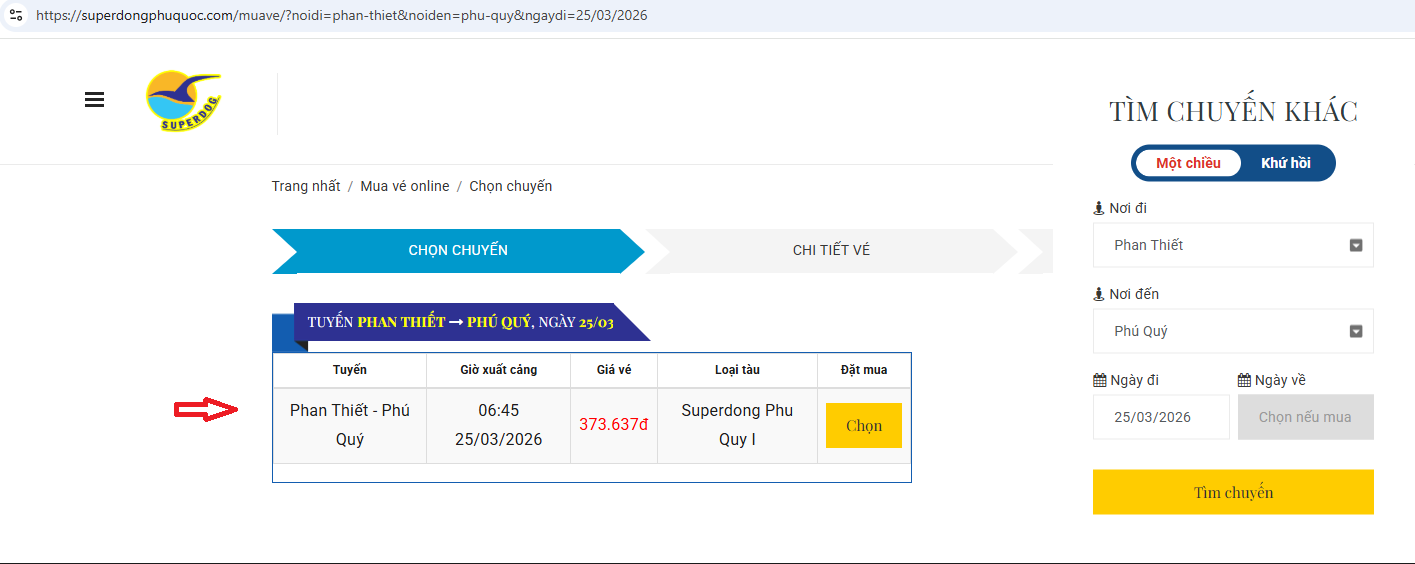Click the Ngày về return date field
The image size is (1415, 564).
pyautogui.click(x=1304, y=417)
